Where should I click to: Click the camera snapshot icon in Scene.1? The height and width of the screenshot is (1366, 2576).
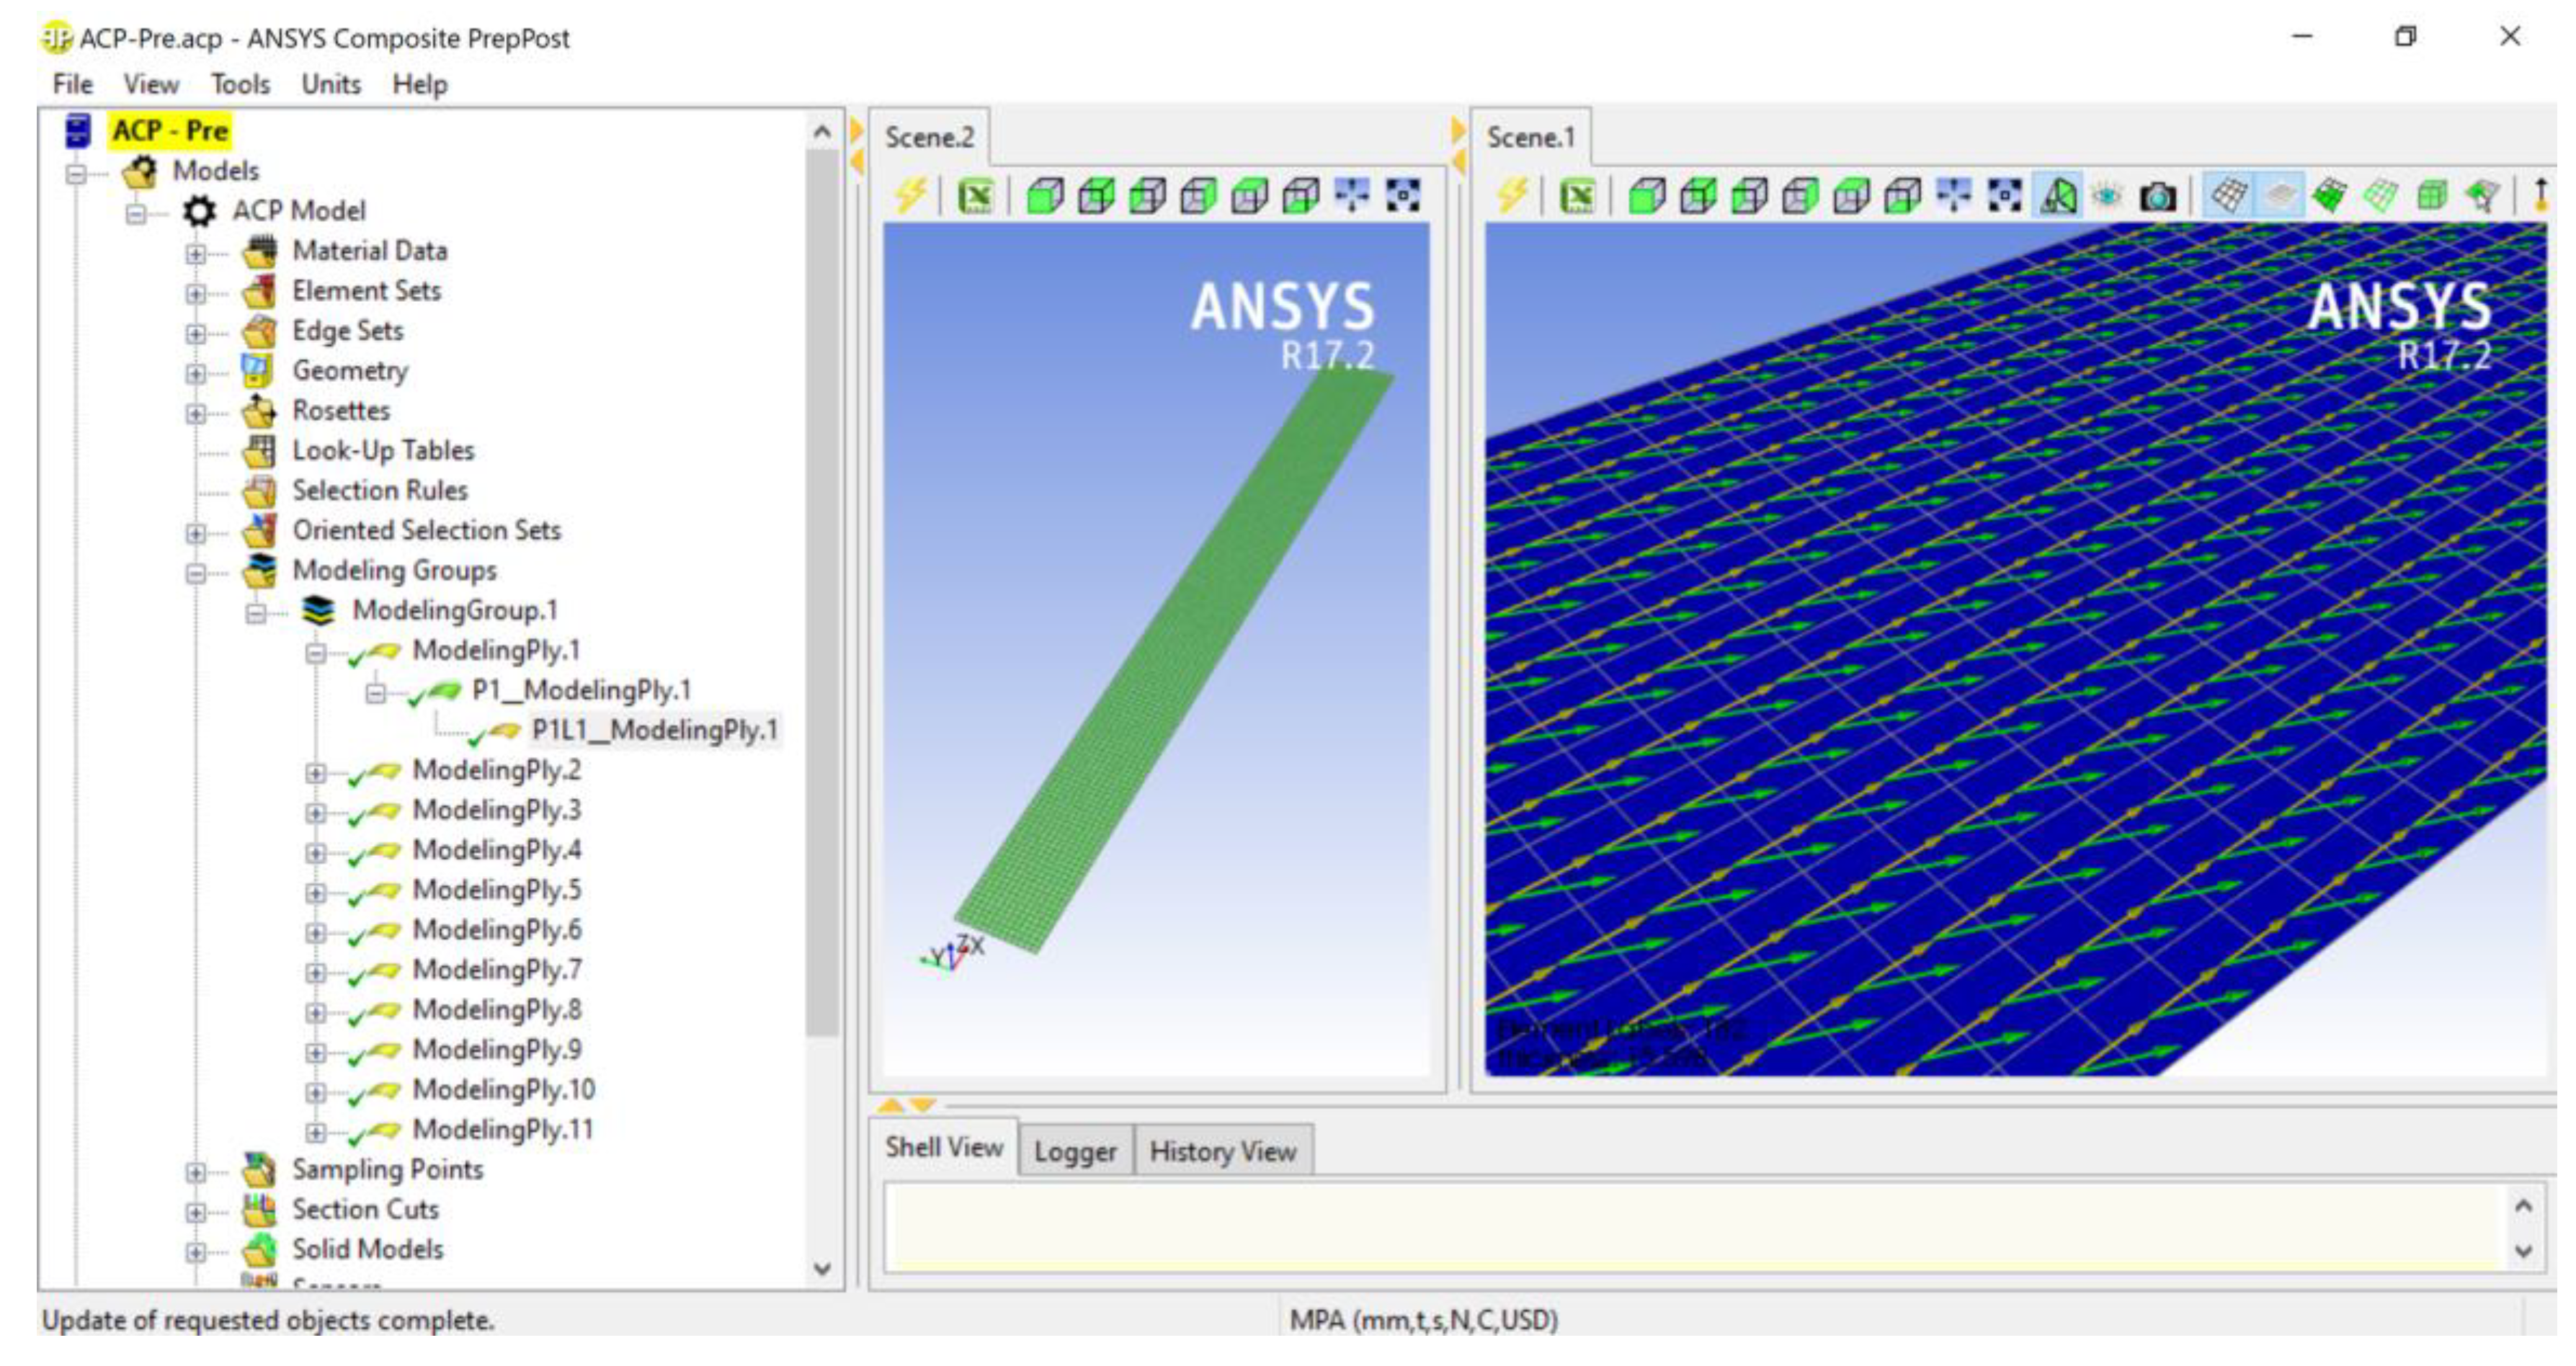point(2157,196)
